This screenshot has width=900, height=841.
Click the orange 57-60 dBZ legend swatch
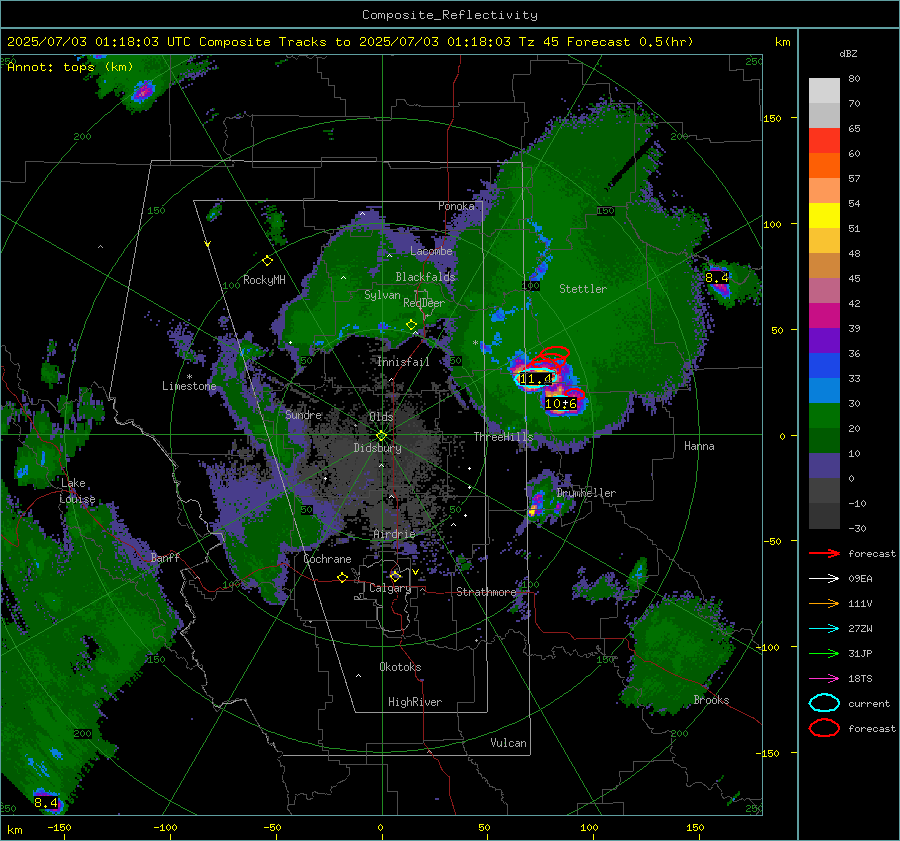coord(824,166)
